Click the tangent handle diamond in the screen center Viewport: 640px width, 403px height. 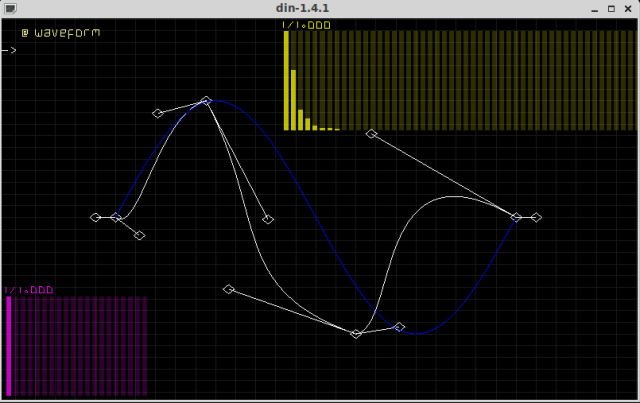[267, 220]
